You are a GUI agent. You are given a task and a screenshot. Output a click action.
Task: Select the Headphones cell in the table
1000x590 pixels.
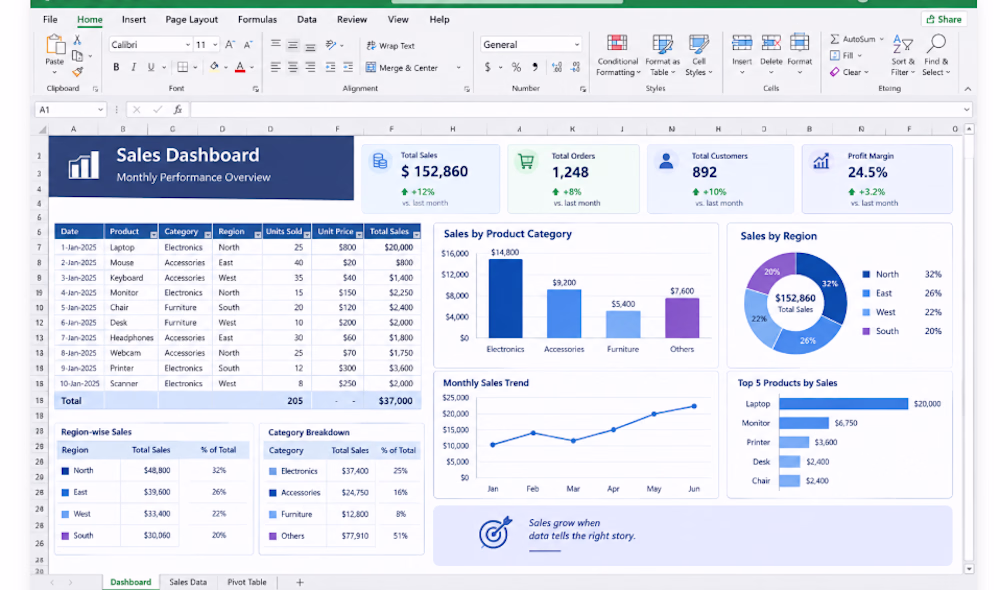[x=131, y=337]
